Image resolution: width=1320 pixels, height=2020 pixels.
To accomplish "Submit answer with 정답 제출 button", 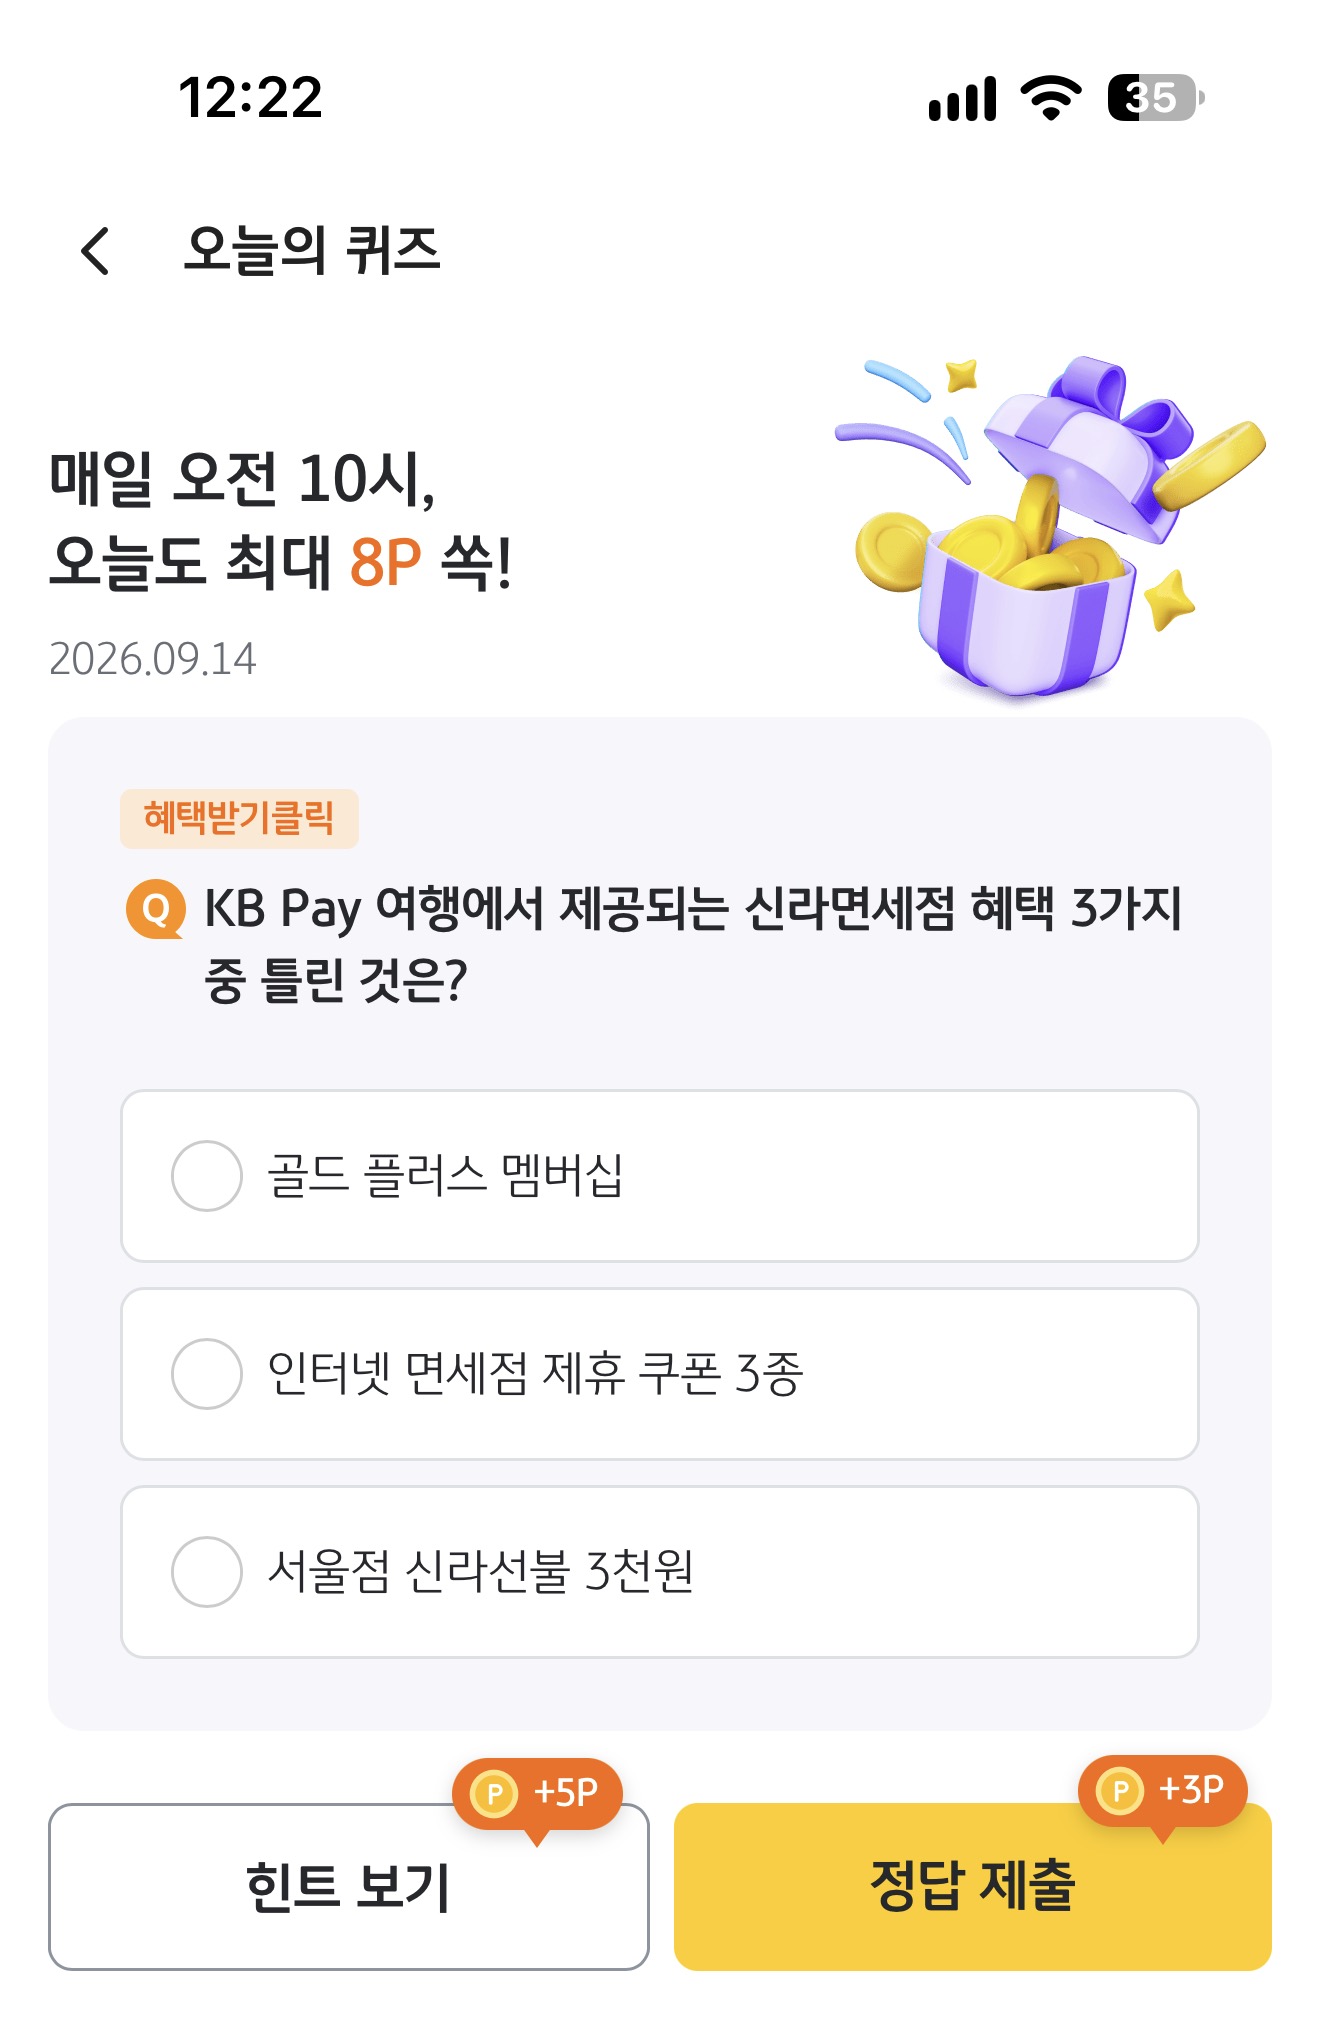I will tap(973, 1887).
